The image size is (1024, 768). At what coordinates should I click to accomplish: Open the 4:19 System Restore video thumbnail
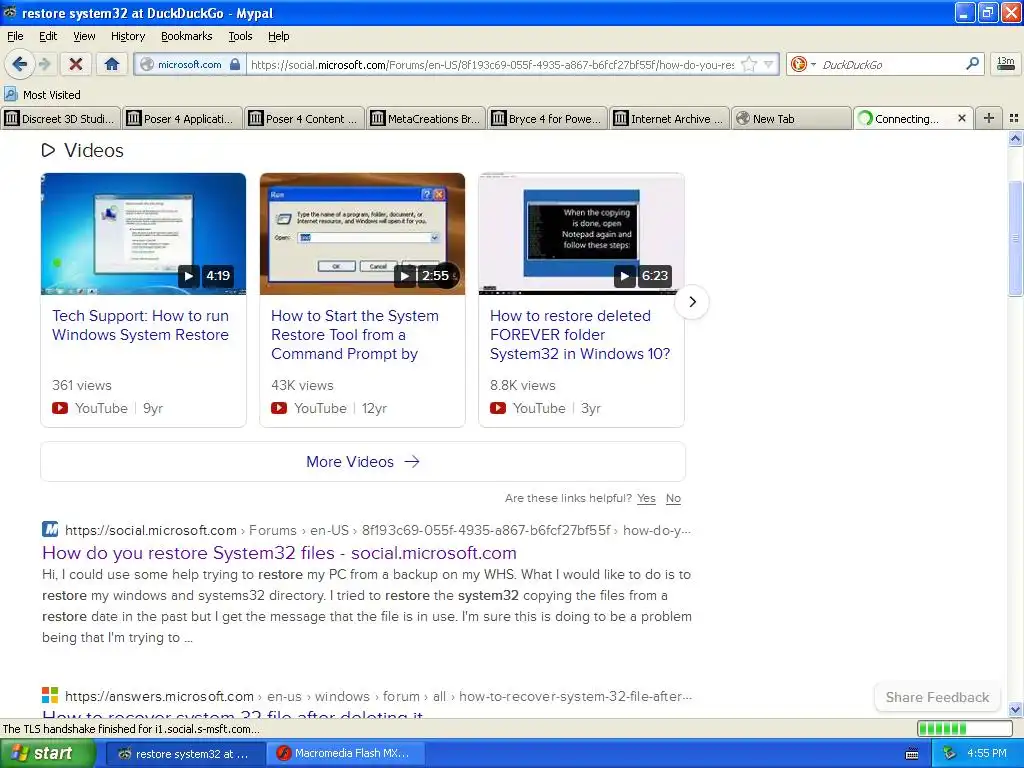(144, 234)
